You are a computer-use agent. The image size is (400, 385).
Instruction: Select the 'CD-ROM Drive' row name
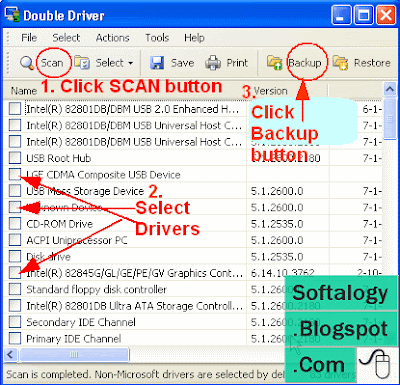tap(60, 224)
